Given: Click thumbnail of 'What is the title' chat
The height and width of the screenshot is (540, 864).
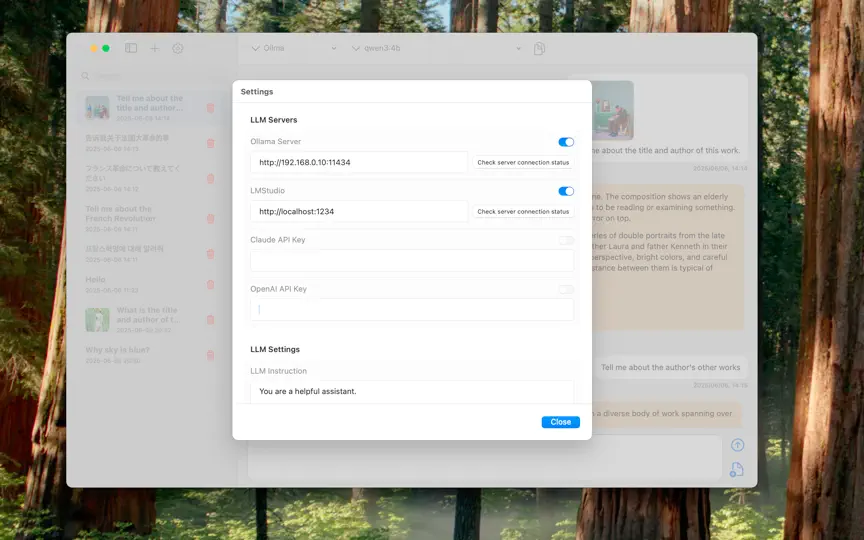Looking at the screenshot, I should pos(97,320).
